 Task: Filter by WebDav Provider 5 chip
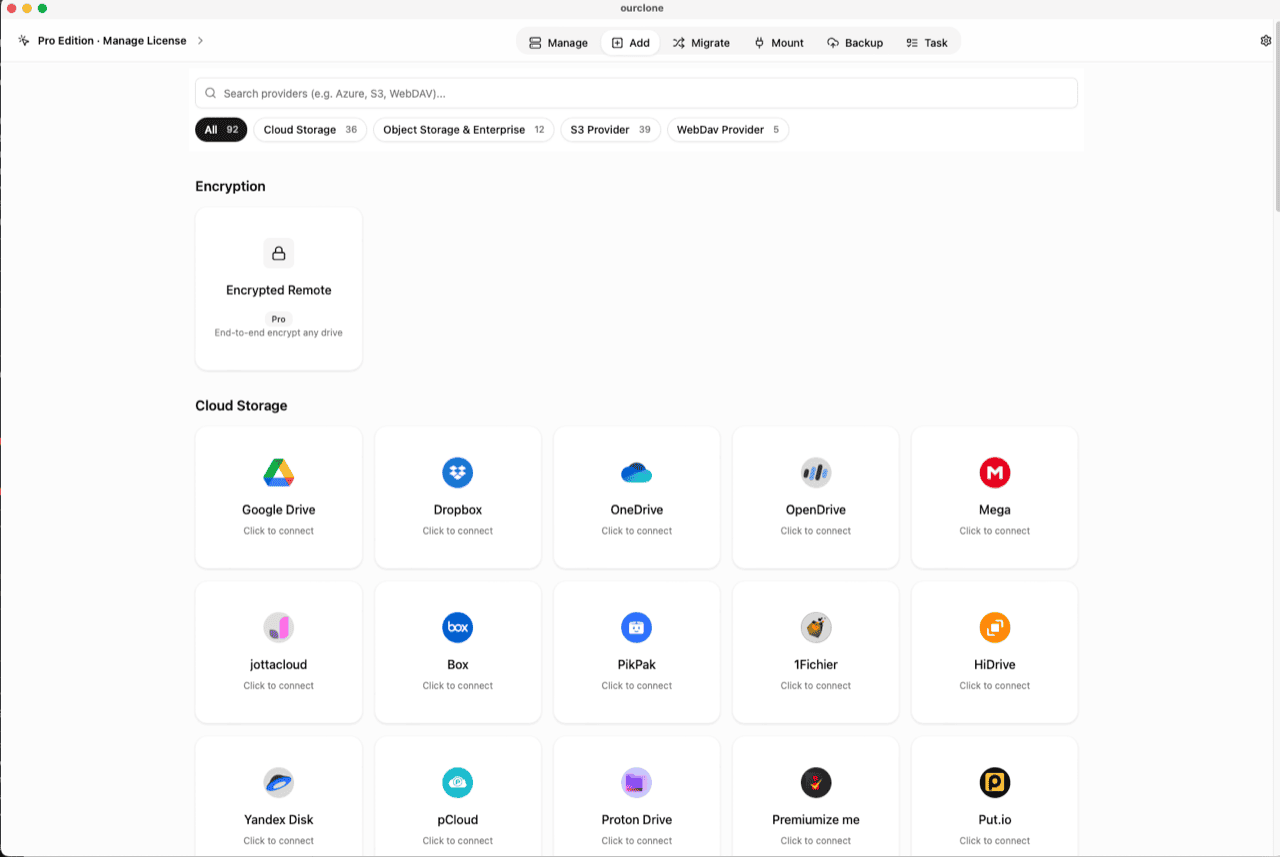728,130
